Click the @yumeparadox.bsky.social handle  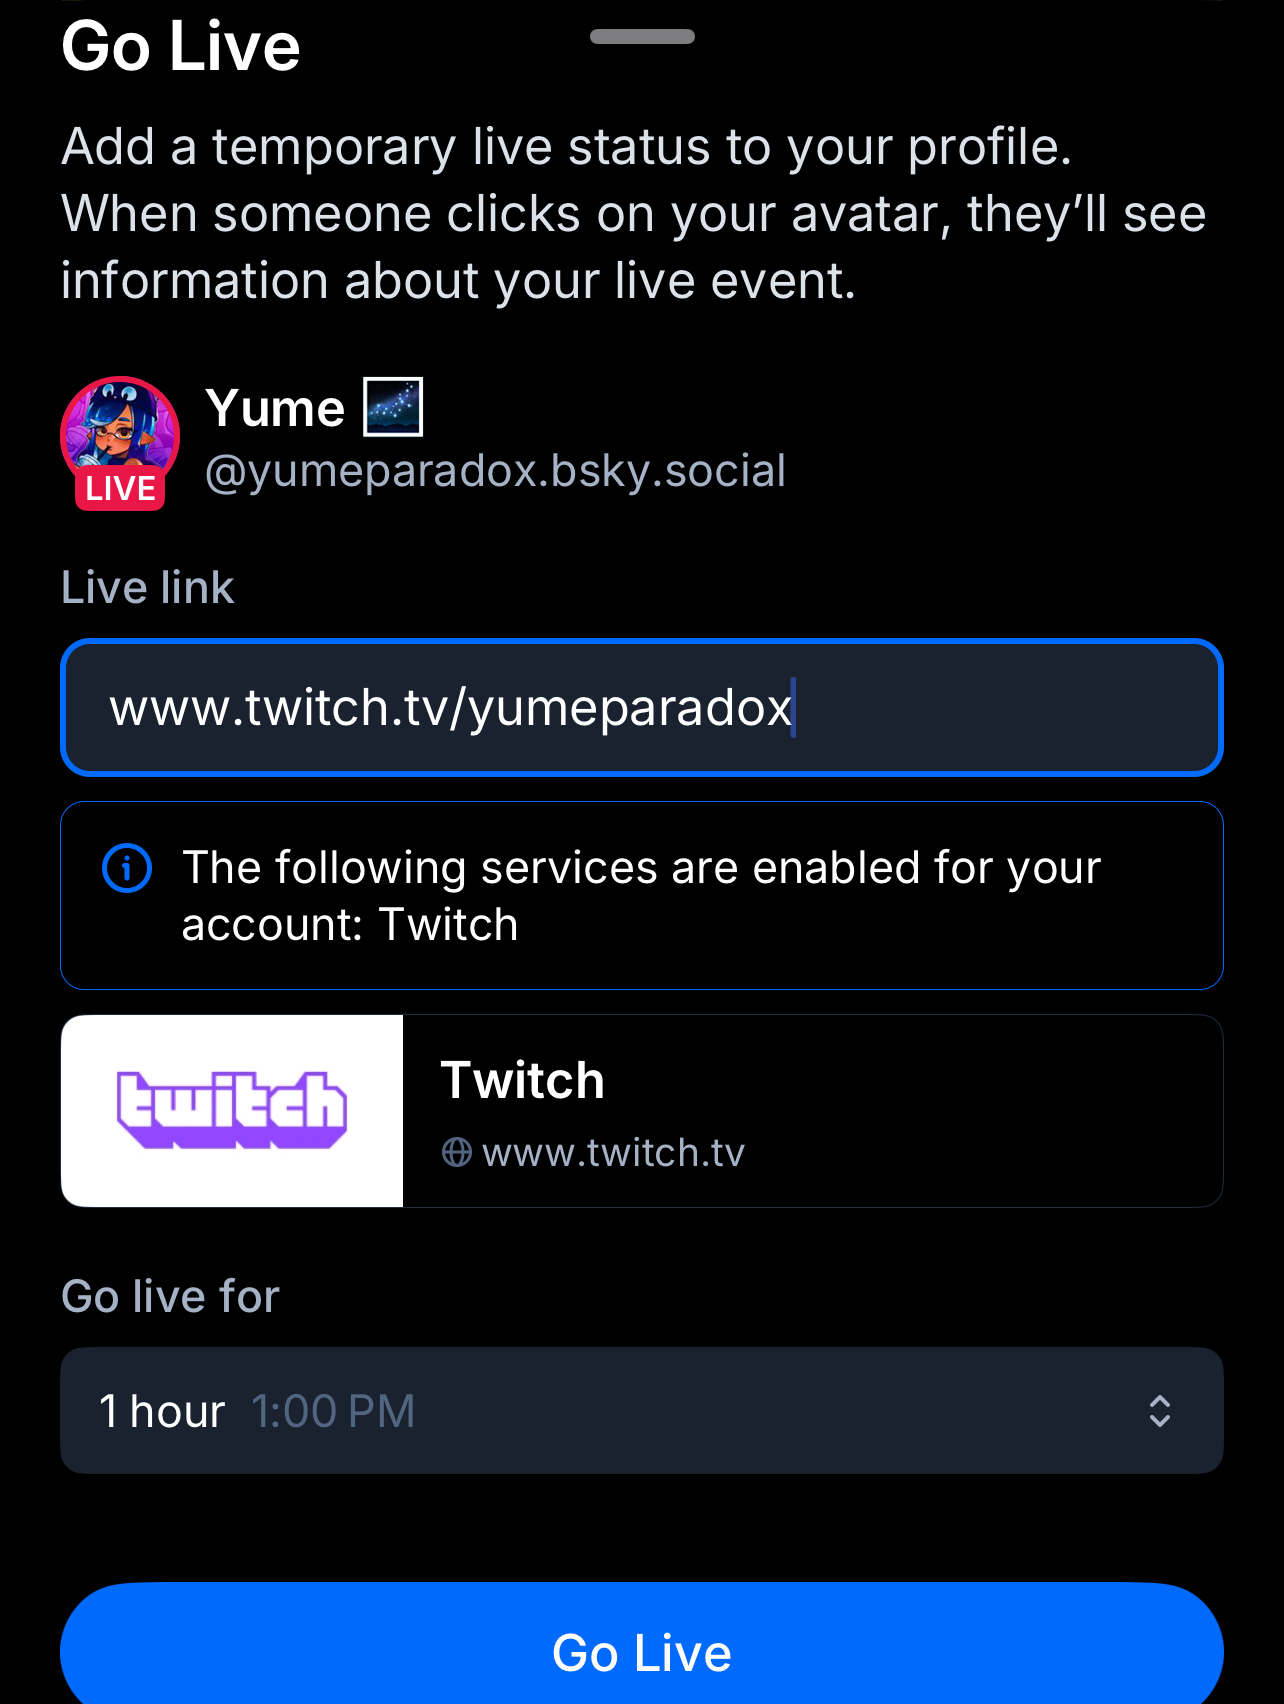(495, 471)
